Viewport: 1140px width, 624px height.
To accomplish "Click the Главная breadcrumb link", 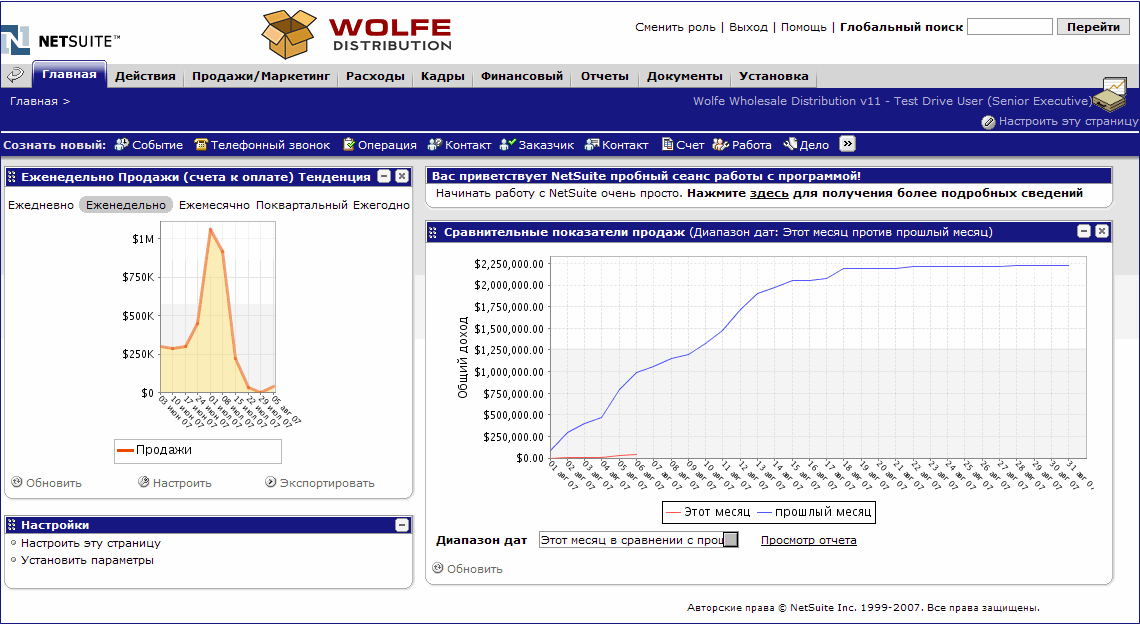I will pyautogui.click(x=33, y=101).
